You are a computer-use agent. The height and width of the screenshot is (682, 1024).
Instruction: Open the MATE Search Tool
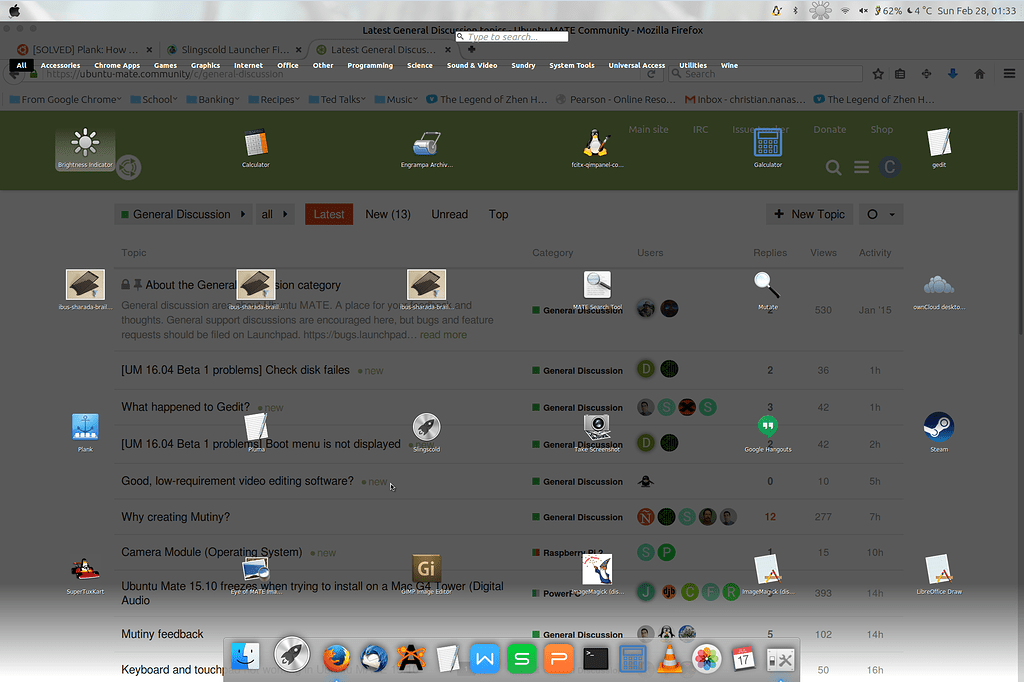pyautogui.click(x=597, y=286)
